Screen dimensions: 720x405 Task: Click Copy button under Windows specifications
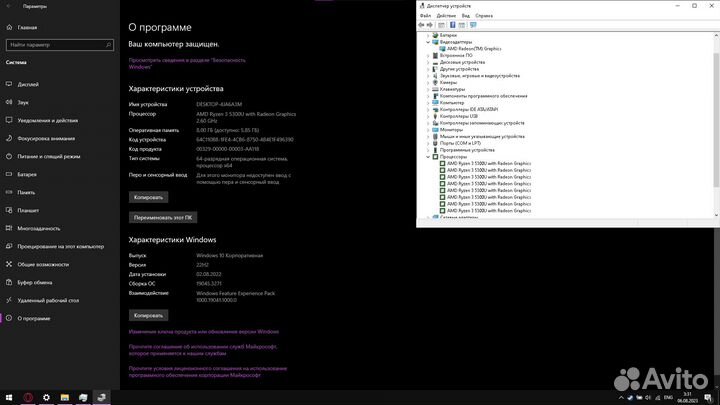pos(148,315)
